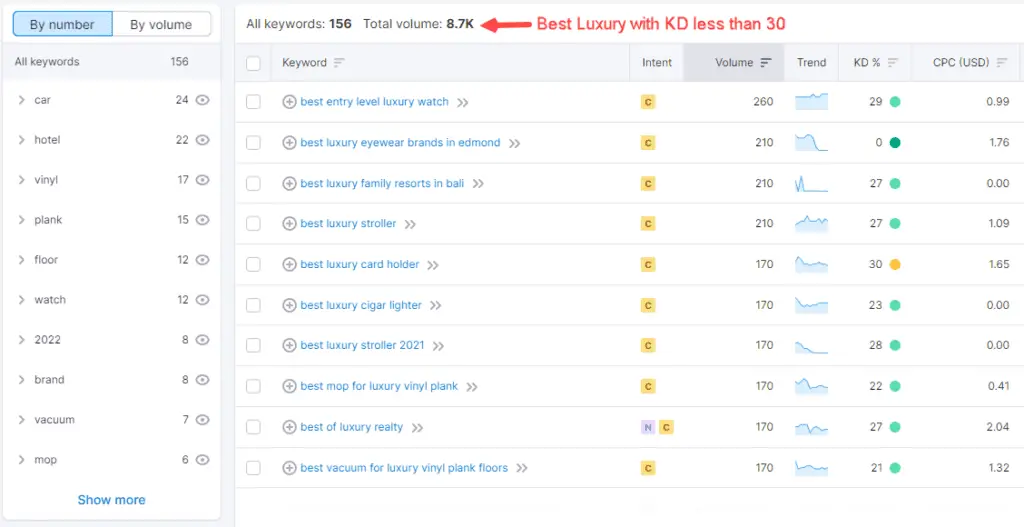
Task: Sort by Keyword column sort icon
Action: [x=339, y=63]
